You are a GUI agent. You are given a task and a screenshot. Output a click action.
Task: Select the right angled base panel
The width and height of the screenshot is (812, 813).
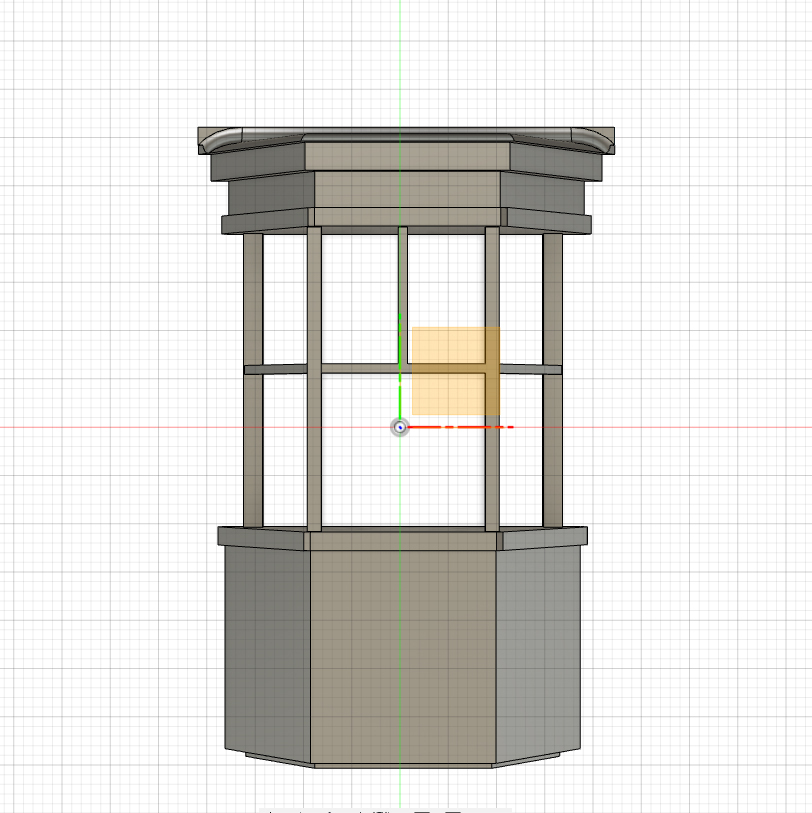click(538, 650)
